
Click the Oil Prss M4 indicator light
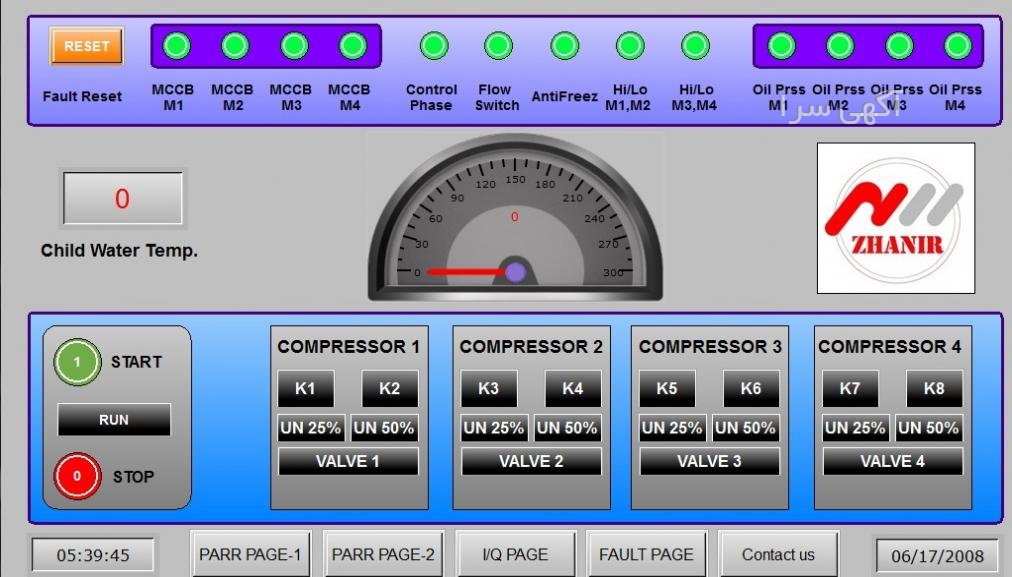pos(958,46)
